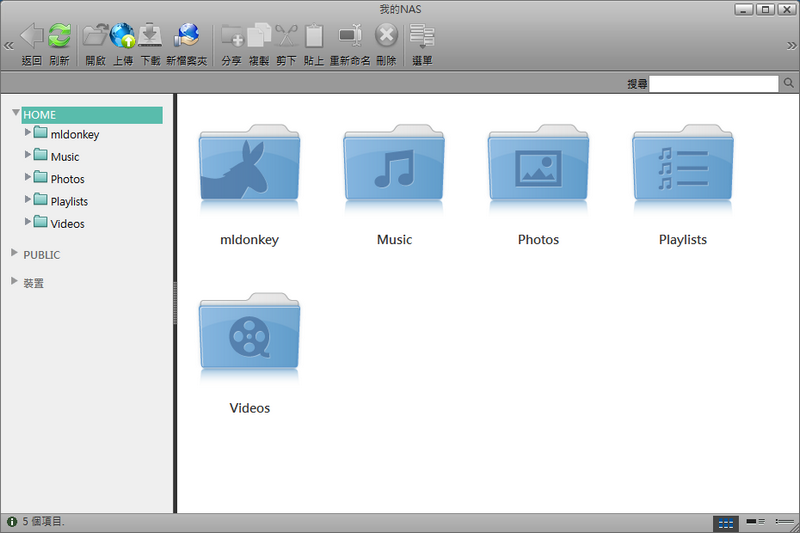The image size is (800, 533).
Task: Click the 搜尋 search input field
Action: 714,84
